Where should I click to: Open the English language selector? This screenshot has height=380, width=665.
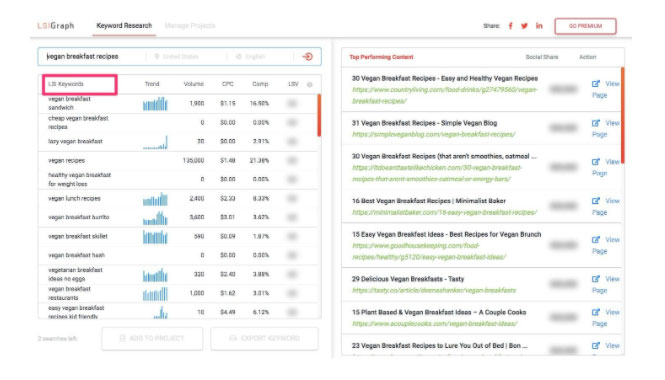point(251,56)
